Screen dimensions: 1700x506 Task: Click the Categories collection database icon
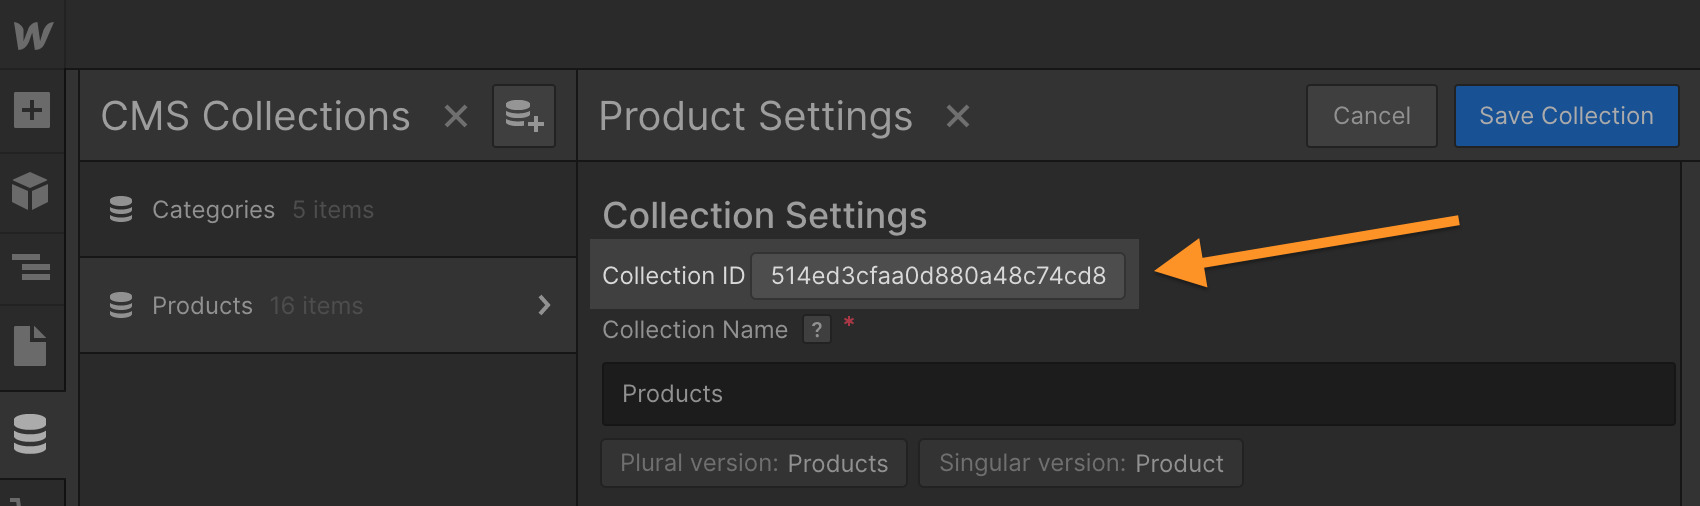[x=121, y=209]
